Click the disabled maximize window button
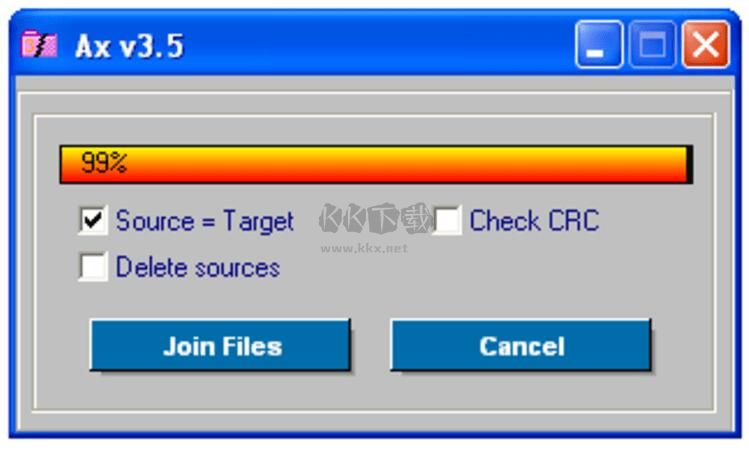 click(x=653, y=44)
